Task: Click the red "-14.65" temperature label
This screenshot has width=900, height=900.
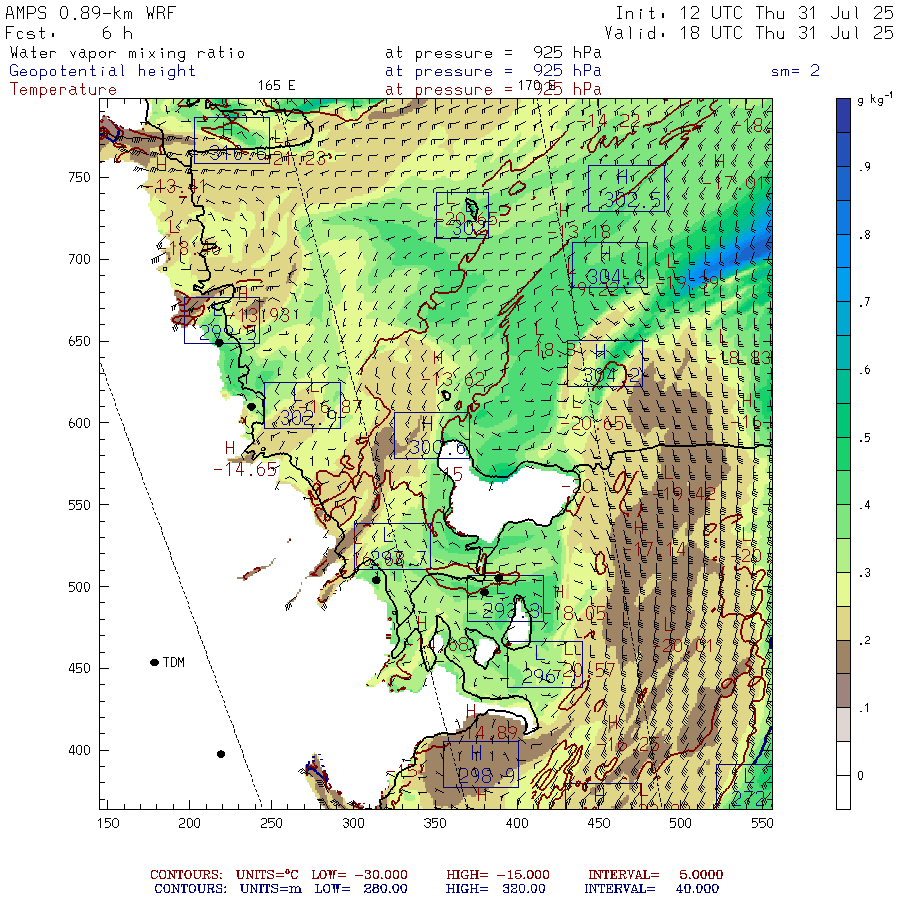Action: pos(245,470)
